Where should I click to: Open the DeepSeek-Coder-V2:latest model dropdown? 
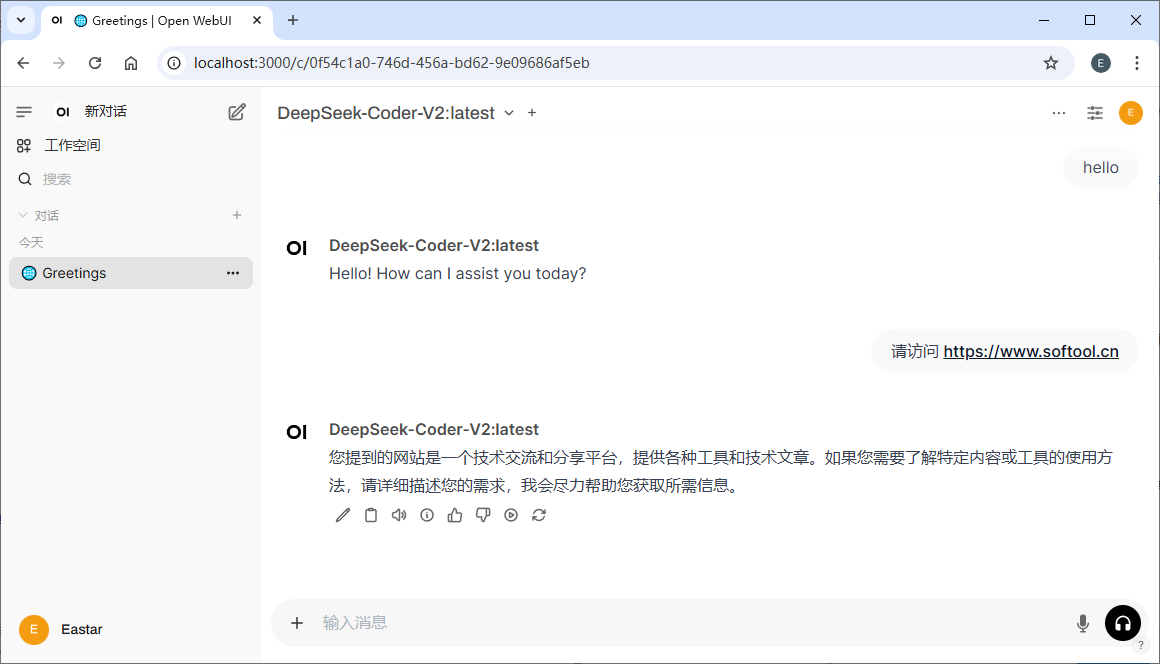click(x=396, y=113)
